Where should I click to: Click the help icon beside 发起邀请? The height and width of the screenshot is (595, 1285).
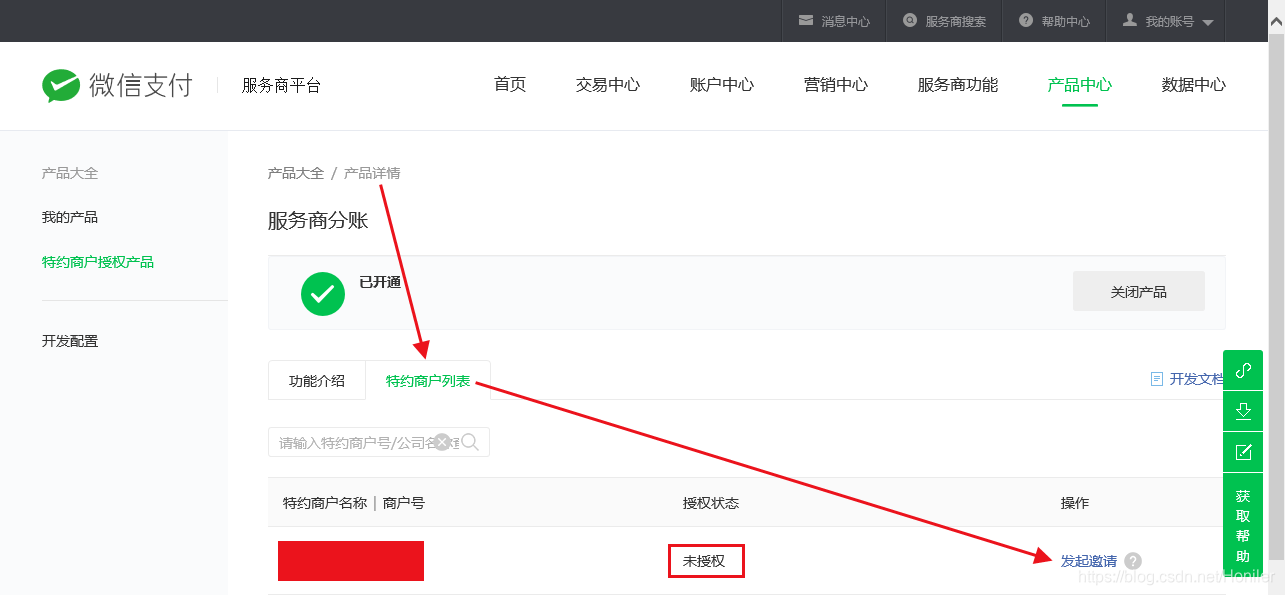coord(1133,561)
